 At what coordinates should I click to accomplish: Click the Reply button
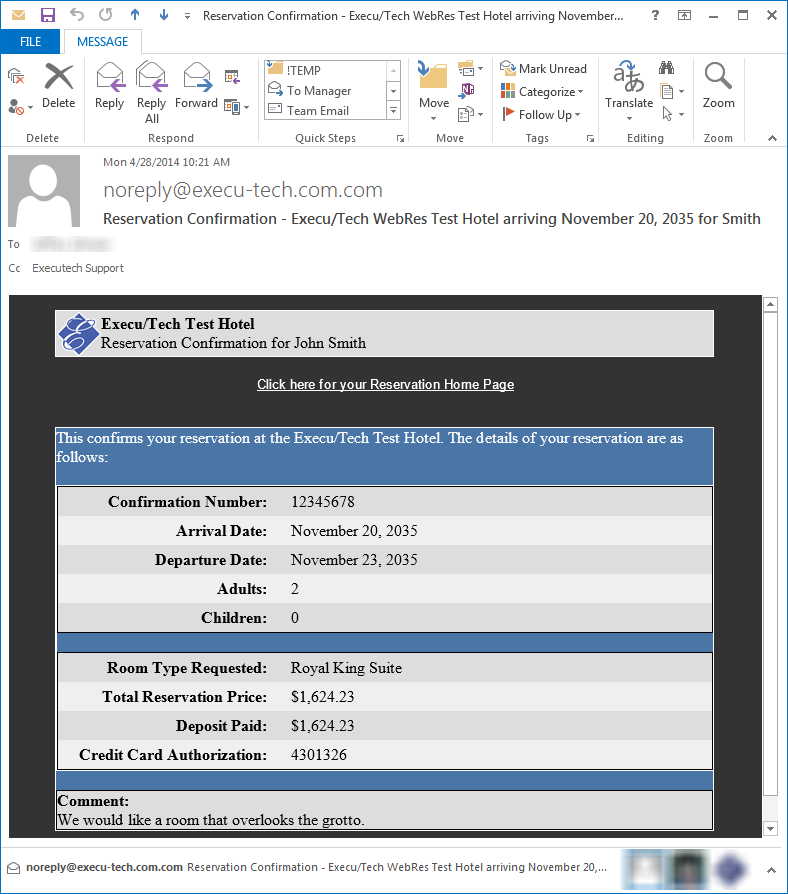[109, 86]
